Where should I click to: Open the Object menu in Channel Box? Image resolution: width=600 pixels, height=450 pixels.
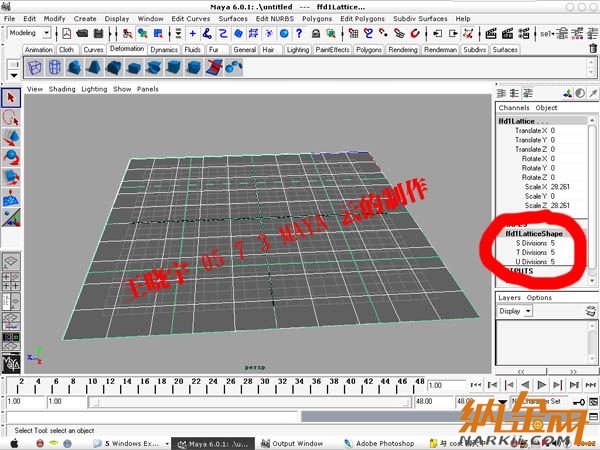[546, 108]
